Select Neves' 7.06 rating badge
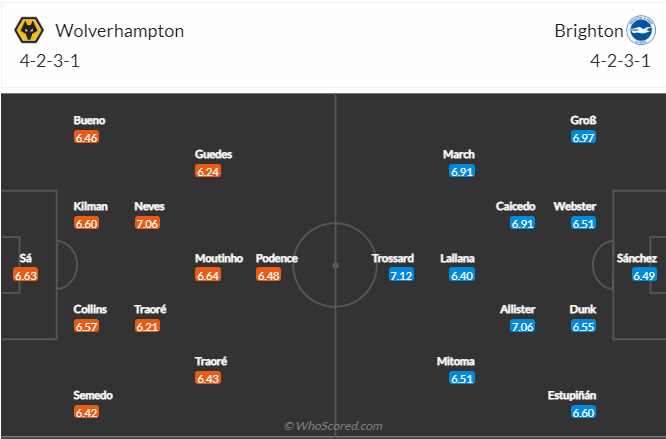 (x=147, y=223)
